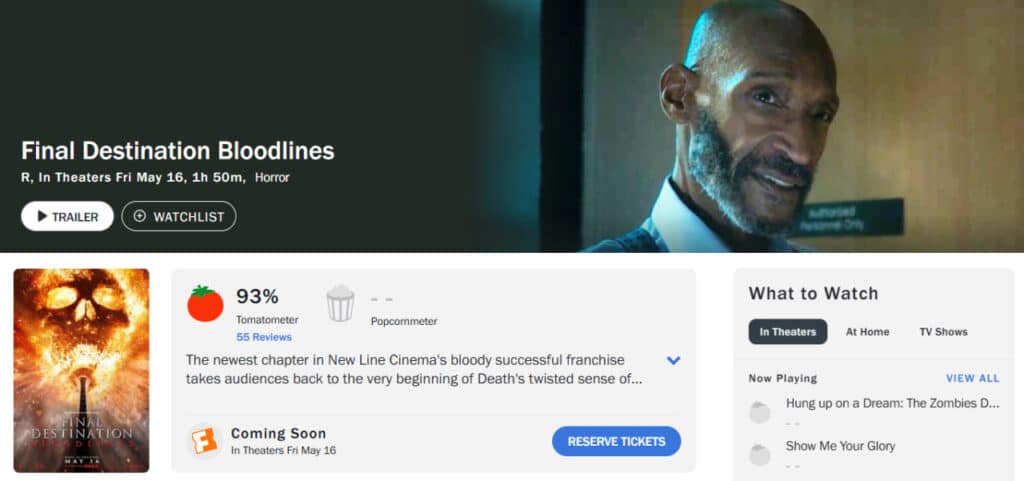The image size is (1024, 481).
Task: Click the Final Destination Bloodlines poster thumbnail
Action: coord(81,370)
